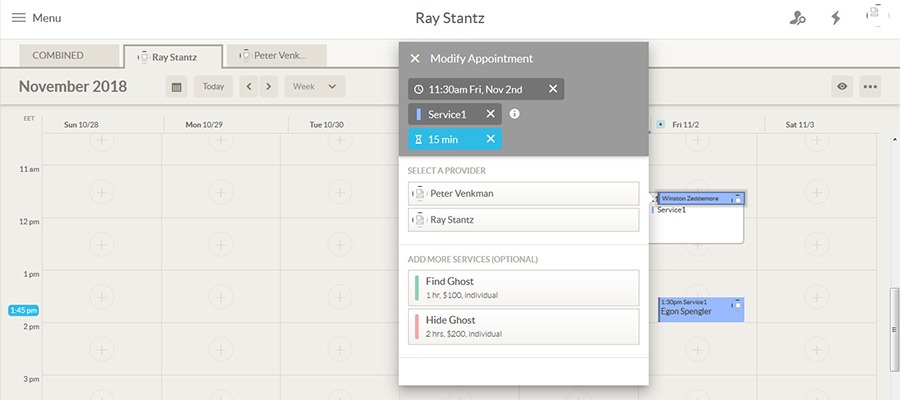Add appointment Tuesday 10/30 at 1 pm

point(340,297)
